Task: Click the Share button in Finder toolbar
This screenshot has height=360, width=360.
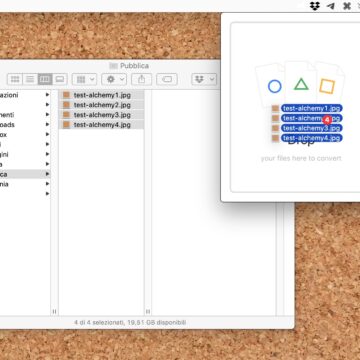Action: pyautogui.click(x=141, y=79)
